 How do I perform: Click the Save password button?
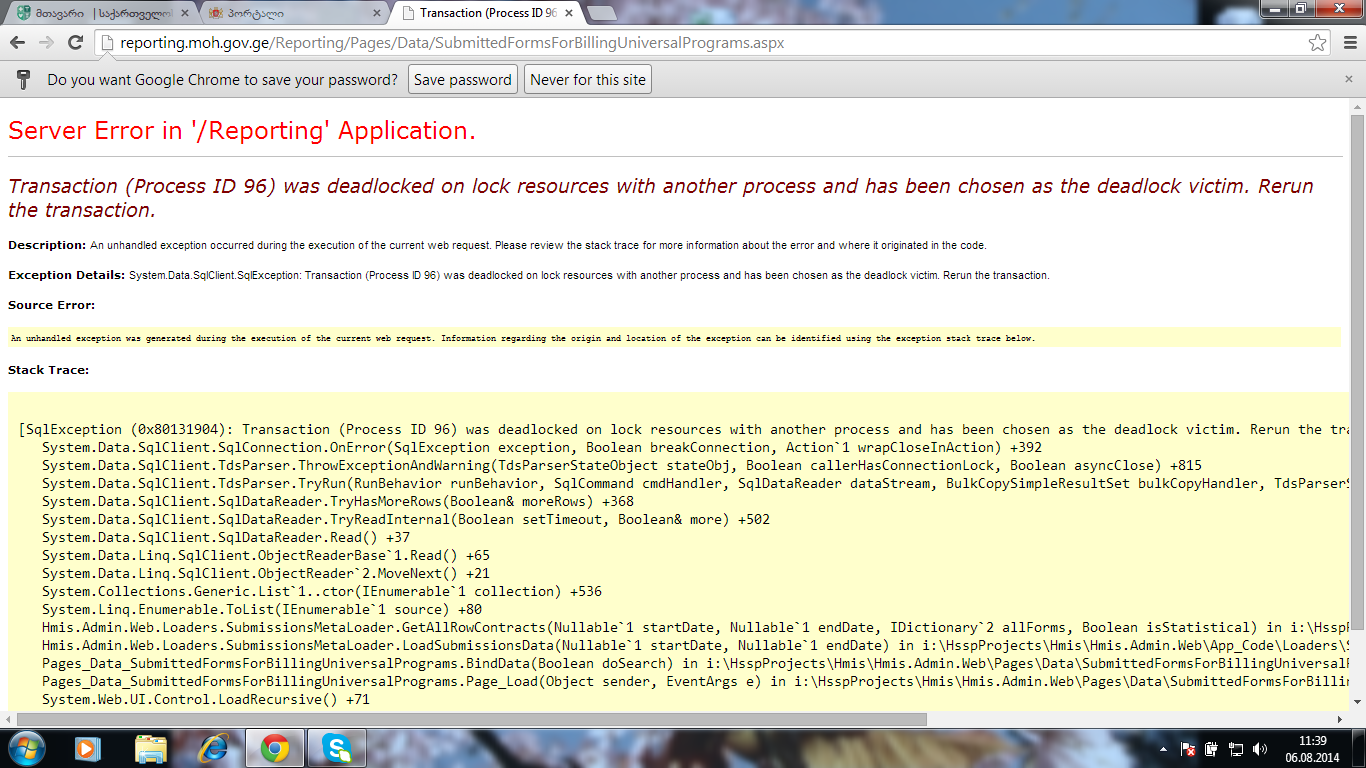[x=462, y=80]
